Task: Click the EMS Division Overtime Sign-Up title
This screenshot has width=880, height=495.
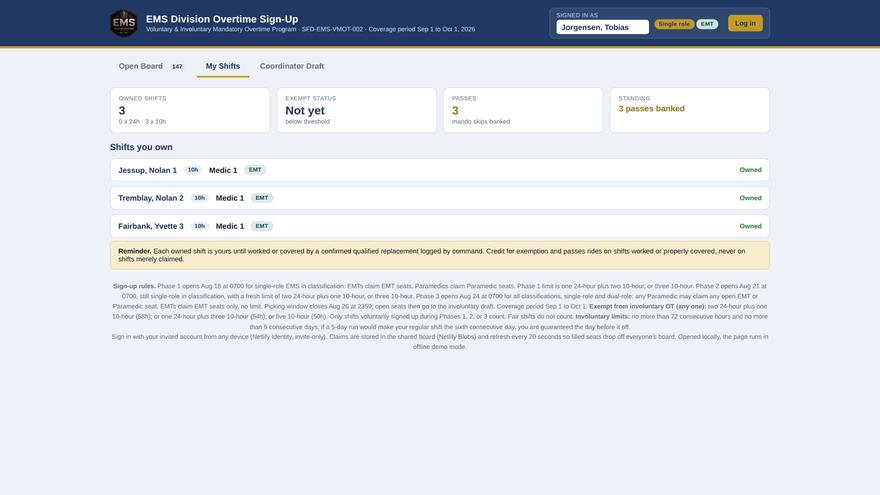Action: pyautogui.click(x=222, y=19)
